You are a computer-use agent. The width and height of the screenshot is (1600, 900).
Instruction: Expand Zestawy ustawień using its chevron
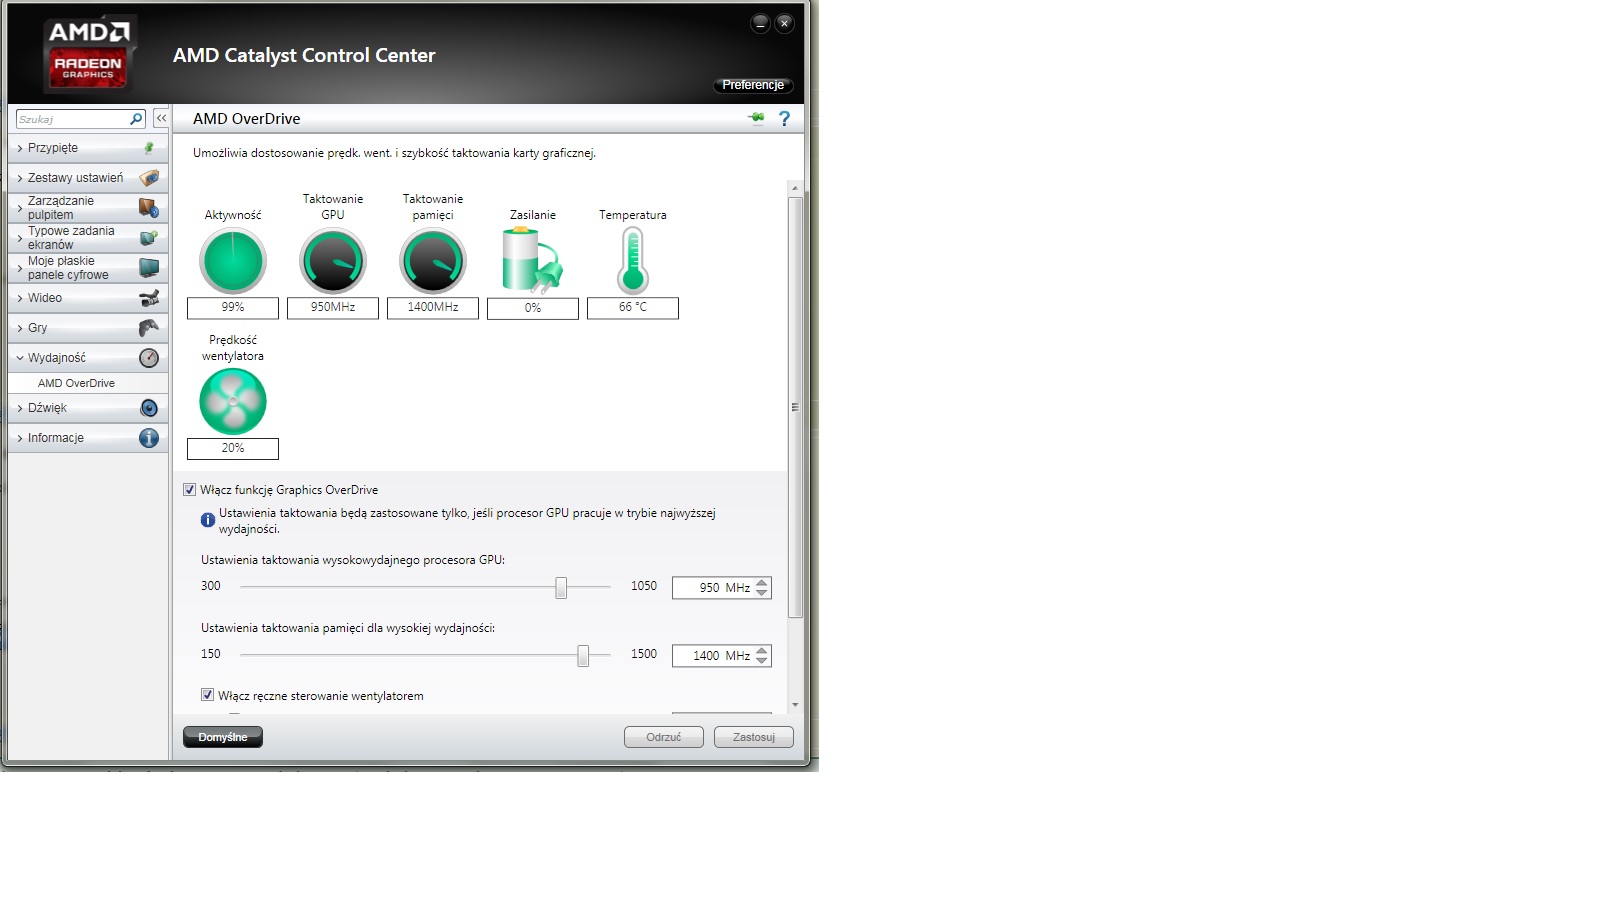coord(19,178)
